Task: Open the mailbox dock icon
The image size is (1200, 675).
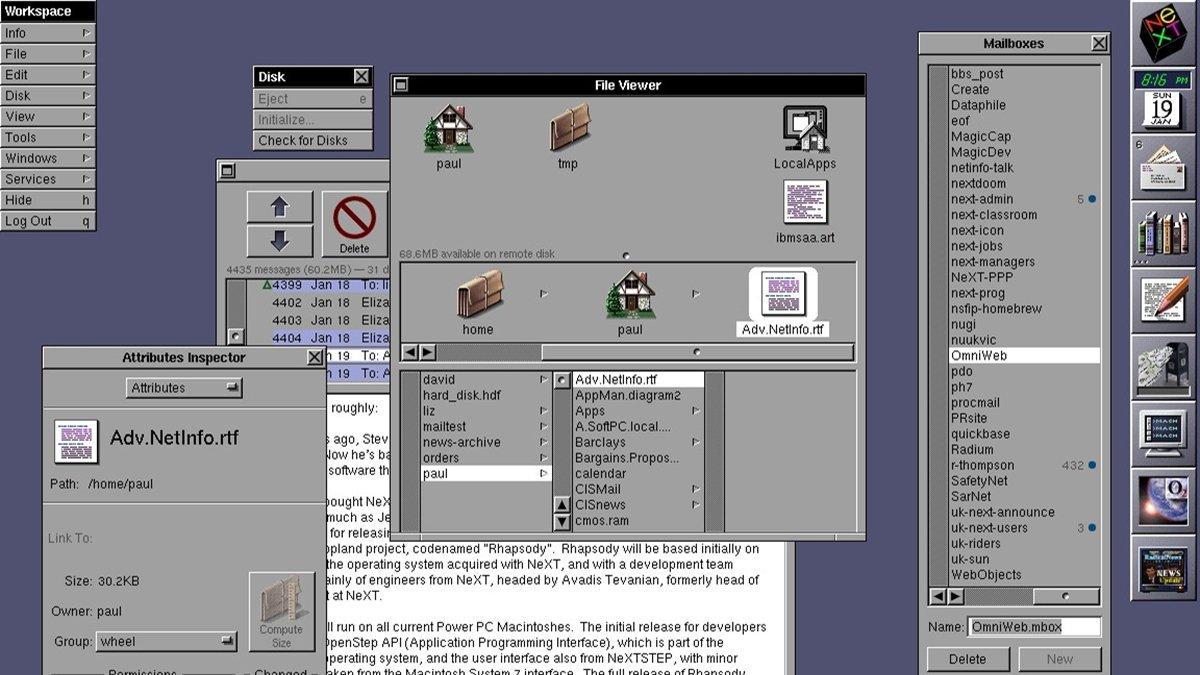Action: [x=1163, y=367]
